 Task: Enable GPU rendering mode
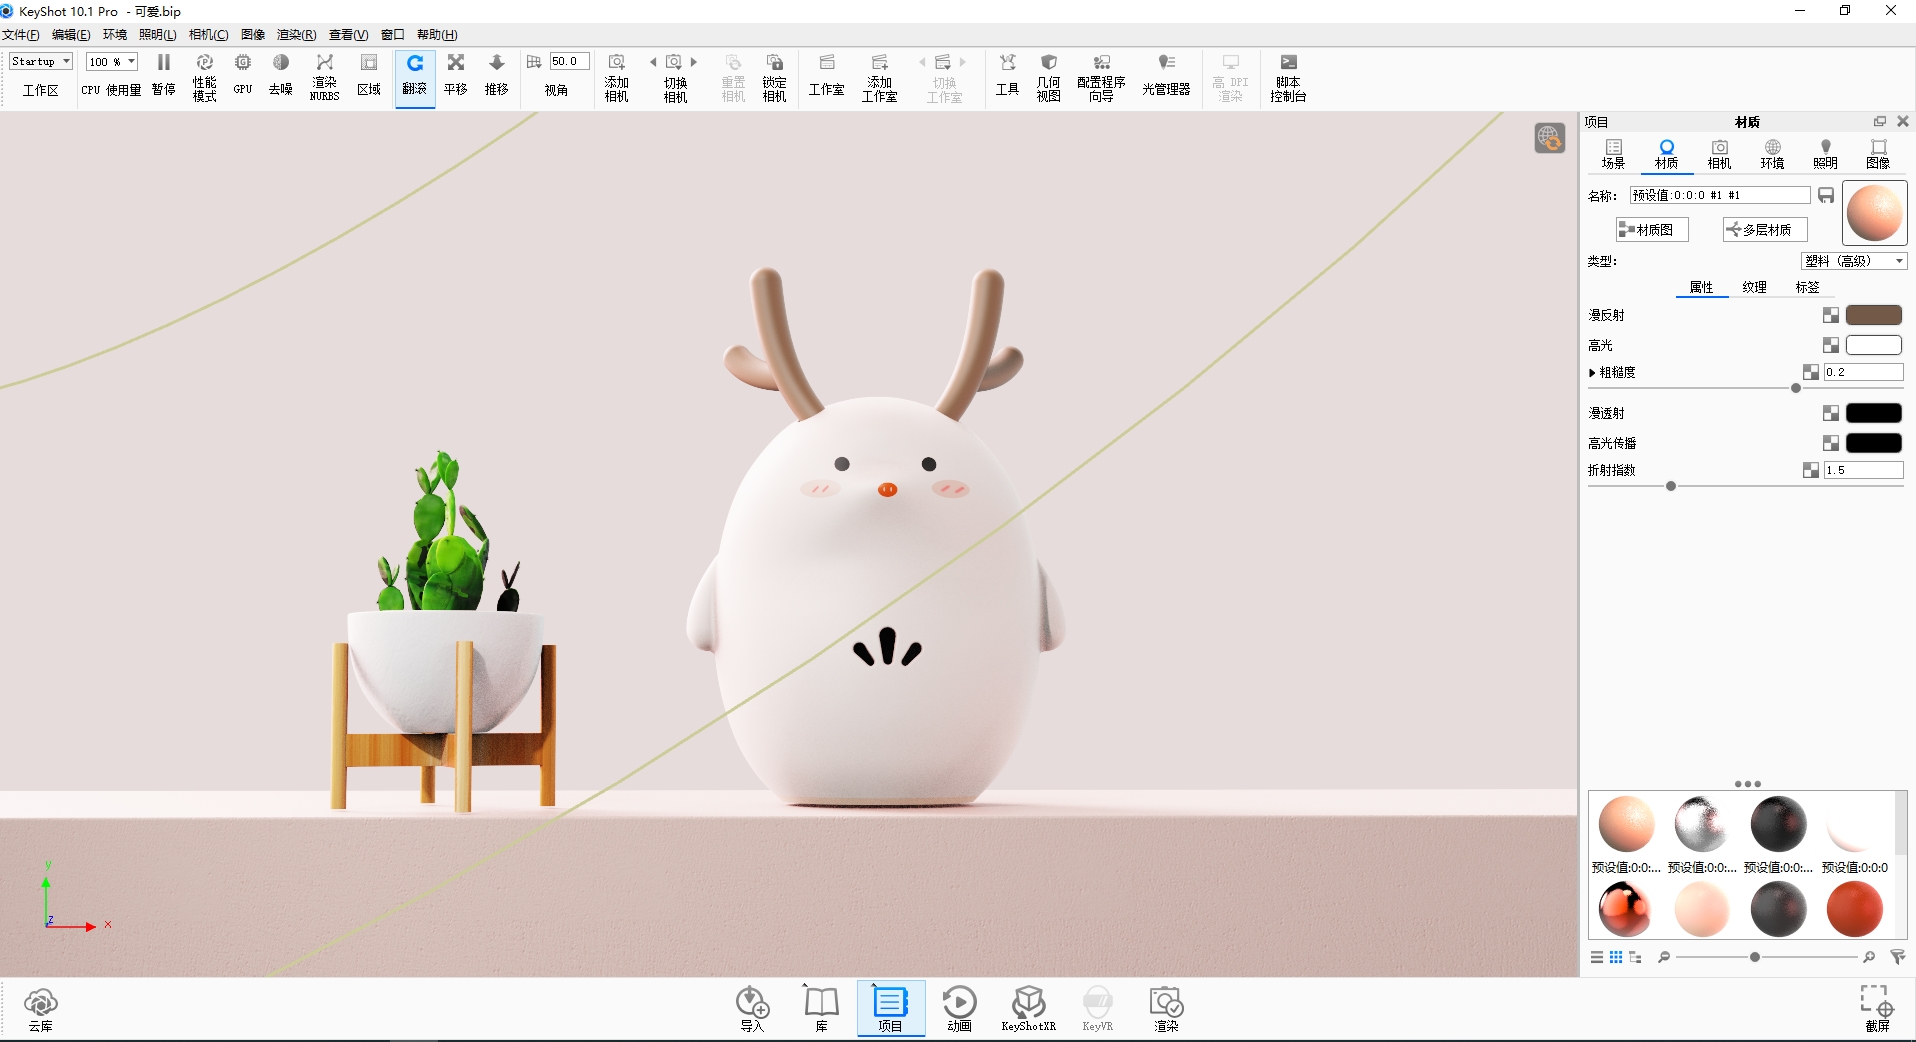click(x=243, y=75)
